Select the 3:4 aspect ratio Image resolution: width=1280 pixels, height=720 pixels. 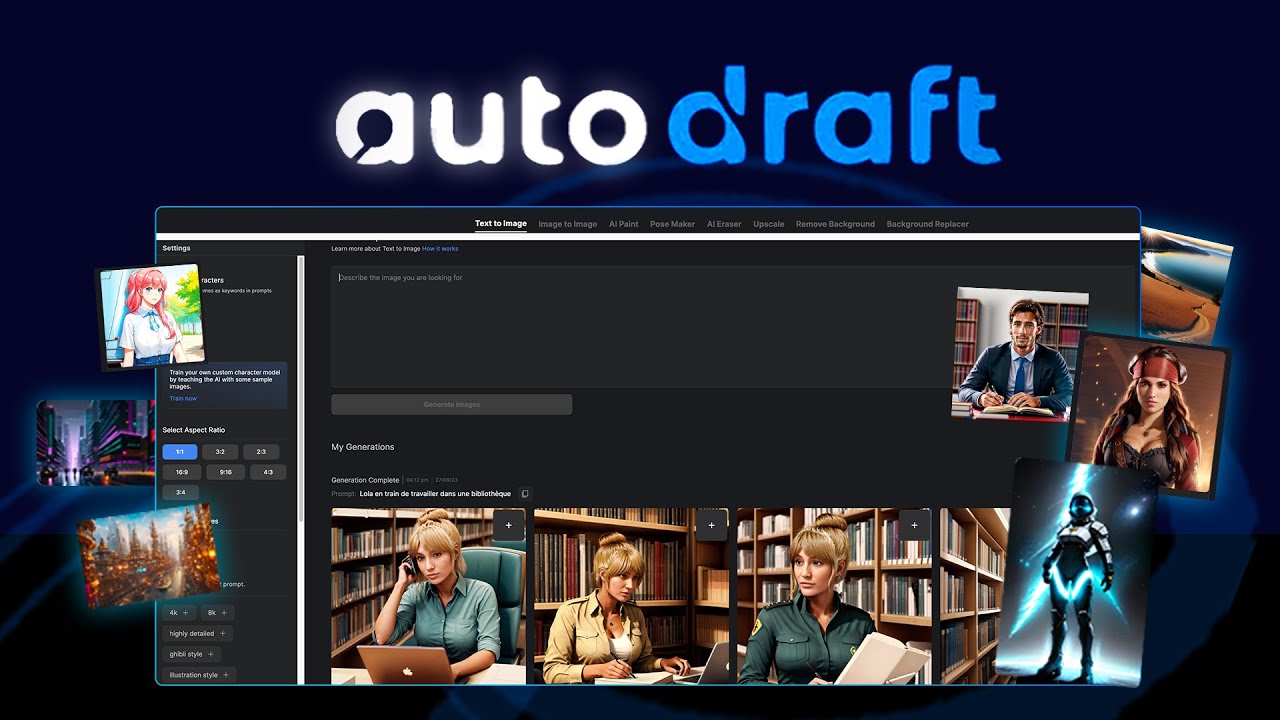coord(180,492)
